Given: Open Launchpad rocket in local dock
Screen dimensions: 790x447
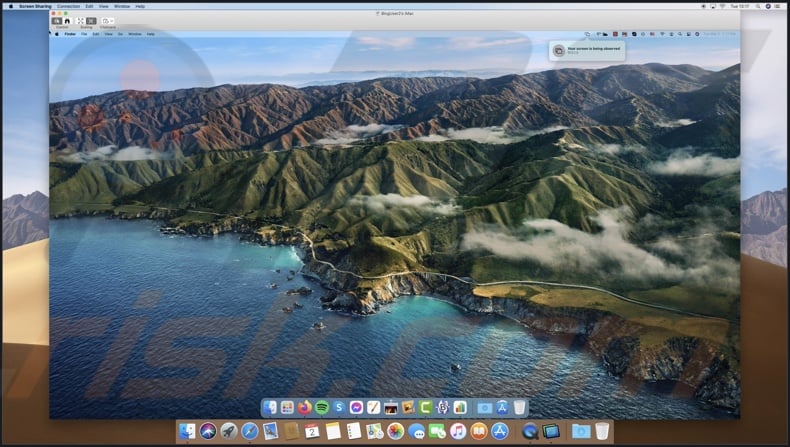Looking at the screenshot, I should click(229, 431).
